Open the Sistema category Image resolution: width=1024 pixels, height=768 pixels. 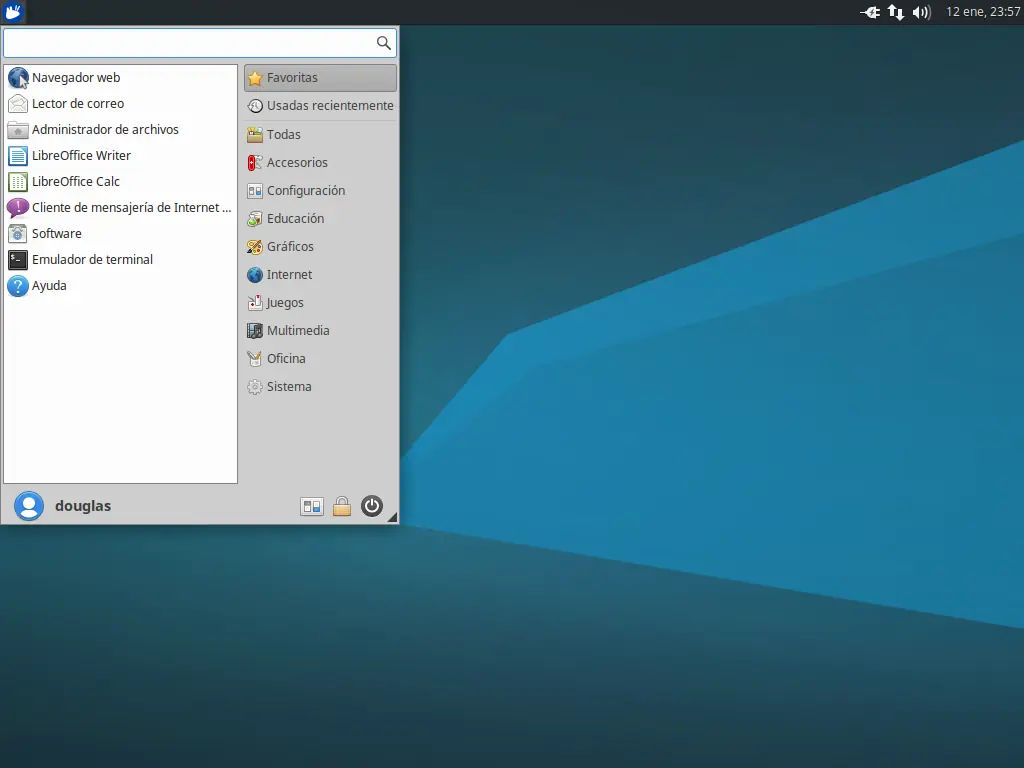click(x=320, y=387)
